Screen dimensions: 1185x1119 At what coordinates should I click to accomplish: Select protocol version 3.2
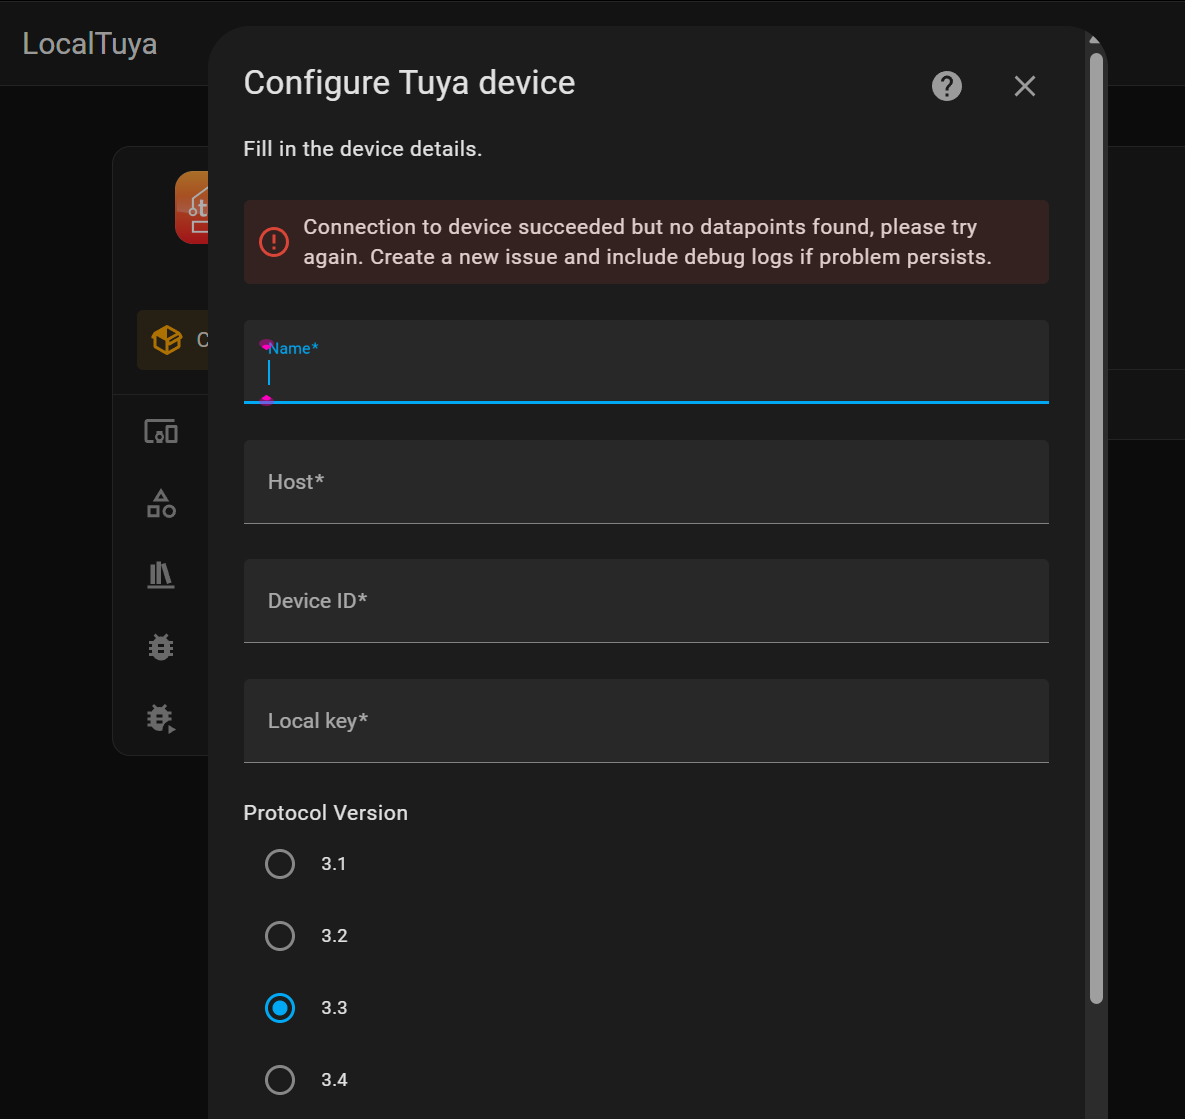click(x=280, y=936)
